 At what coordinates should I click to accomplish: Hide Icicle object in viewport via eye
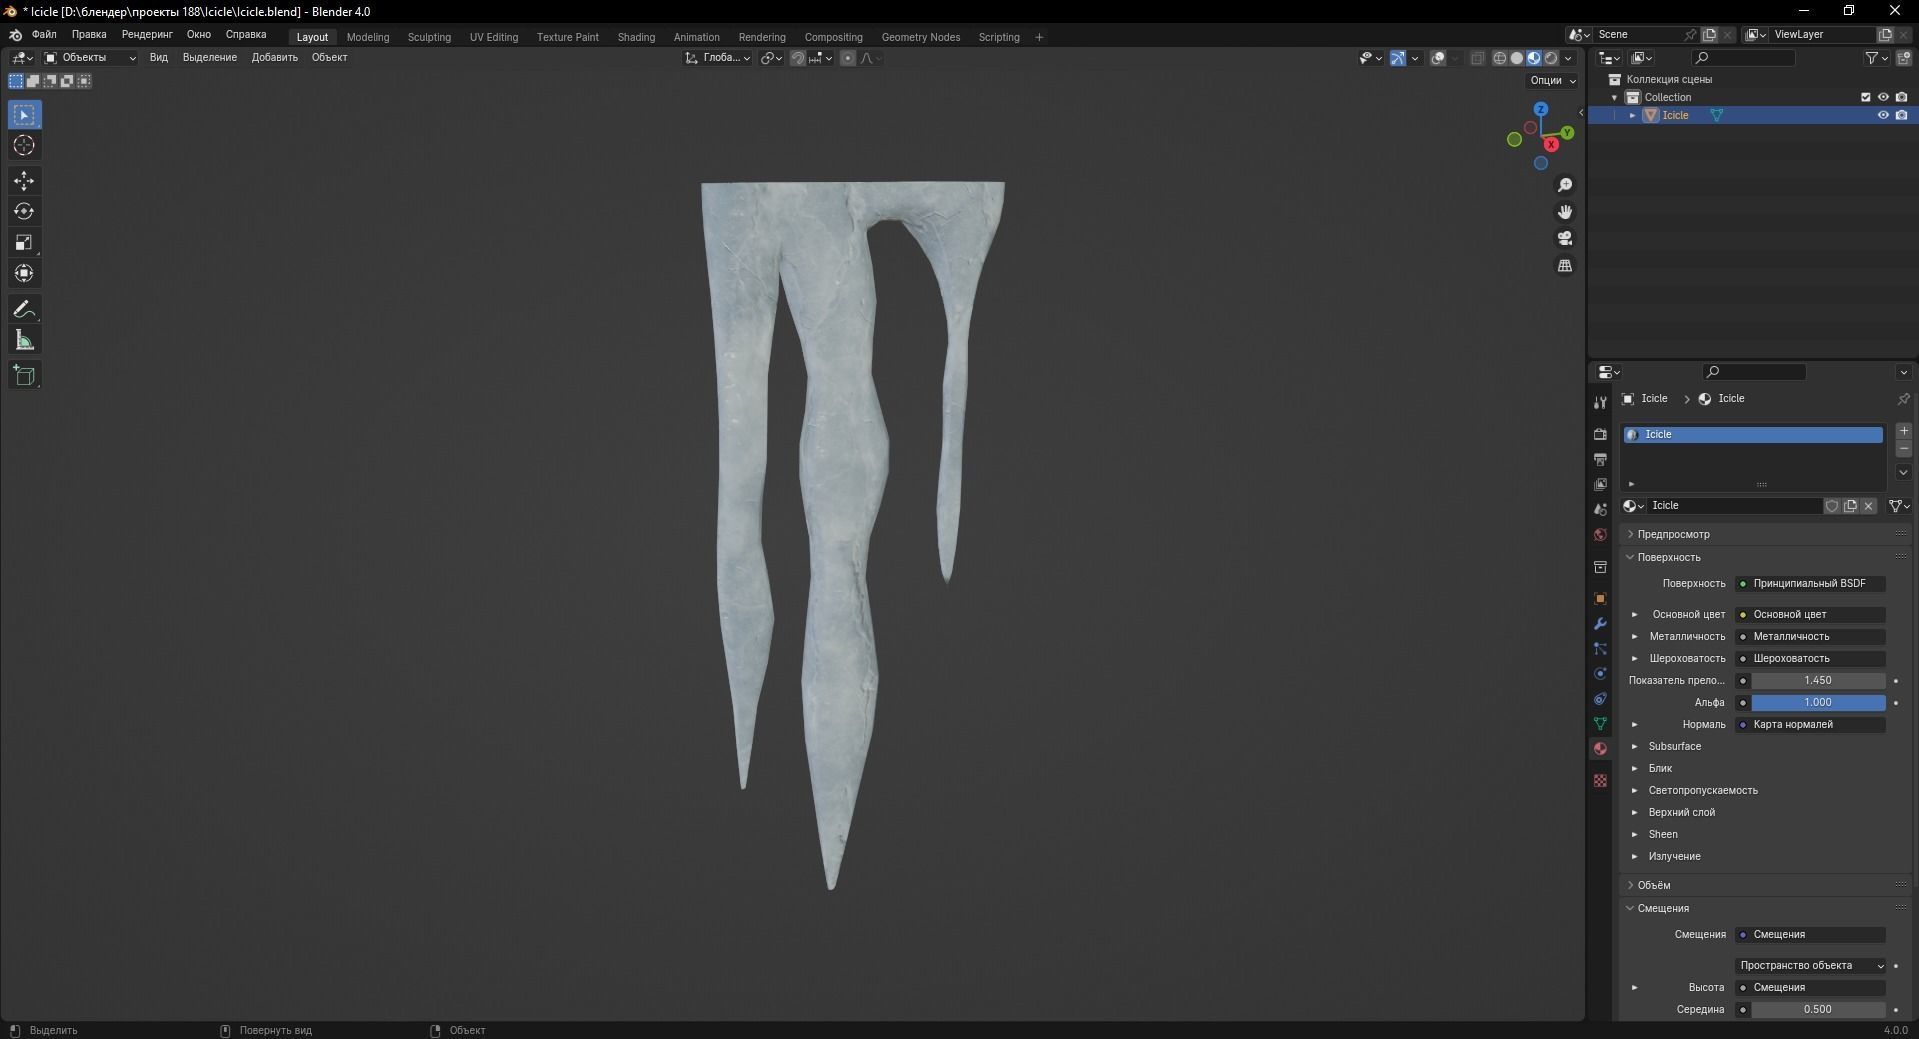pyautogui.click(x=1883, y=115)
